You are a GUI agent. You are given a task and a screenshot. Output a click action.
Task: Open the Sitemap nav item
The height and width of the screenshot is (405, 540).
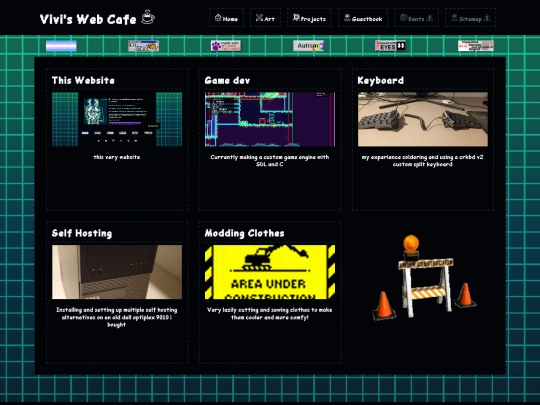coord(470,18)
